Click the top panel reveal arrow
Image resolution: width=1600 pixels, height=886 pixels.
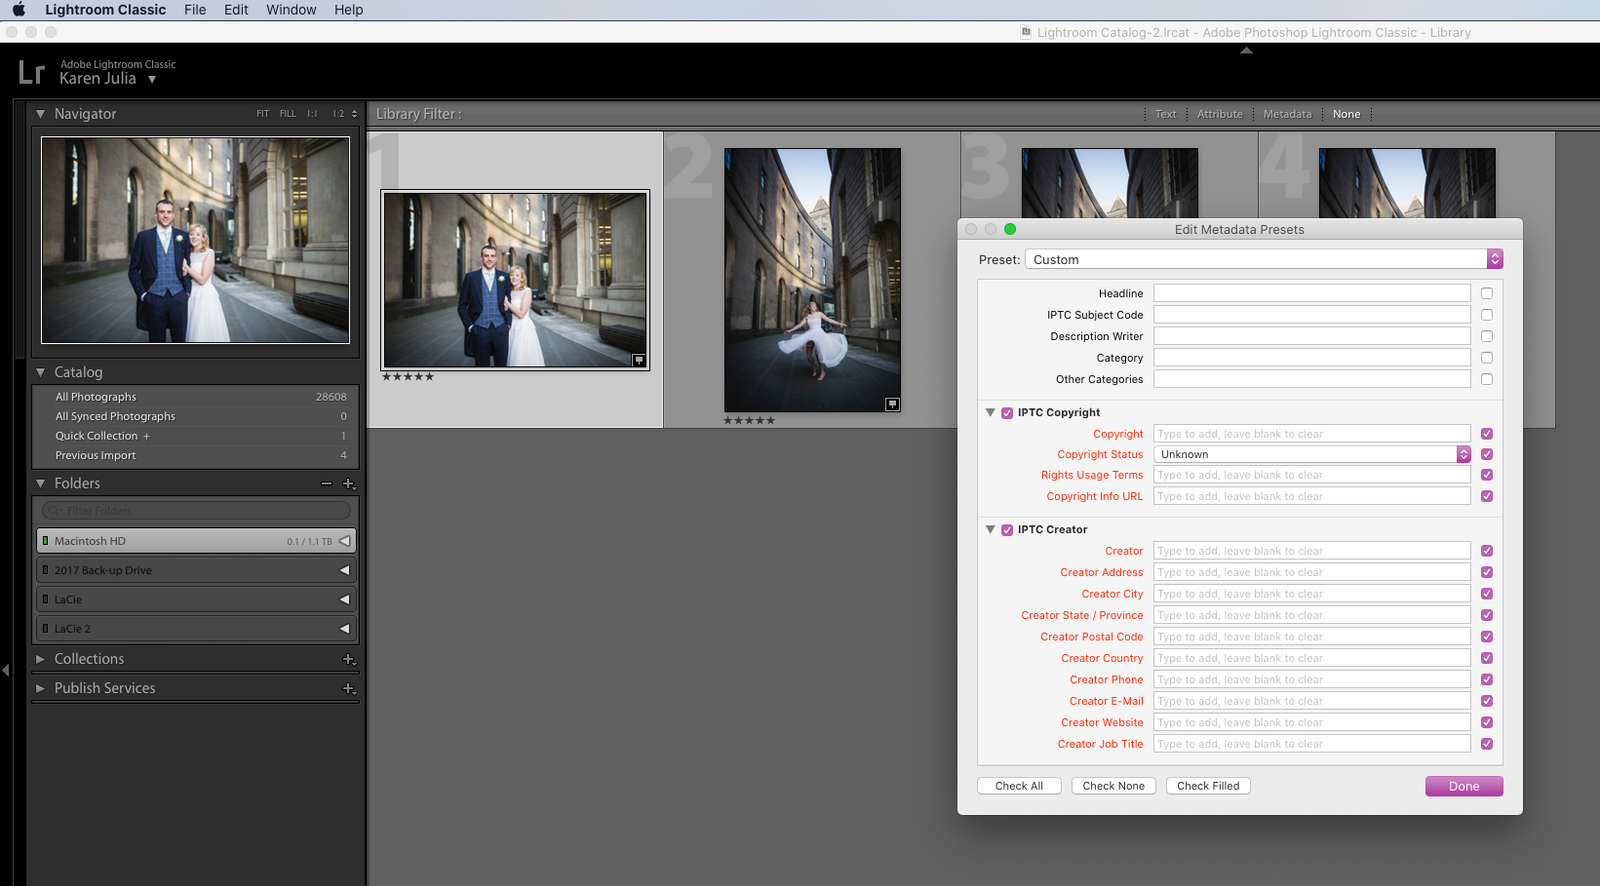(1246, 50)
